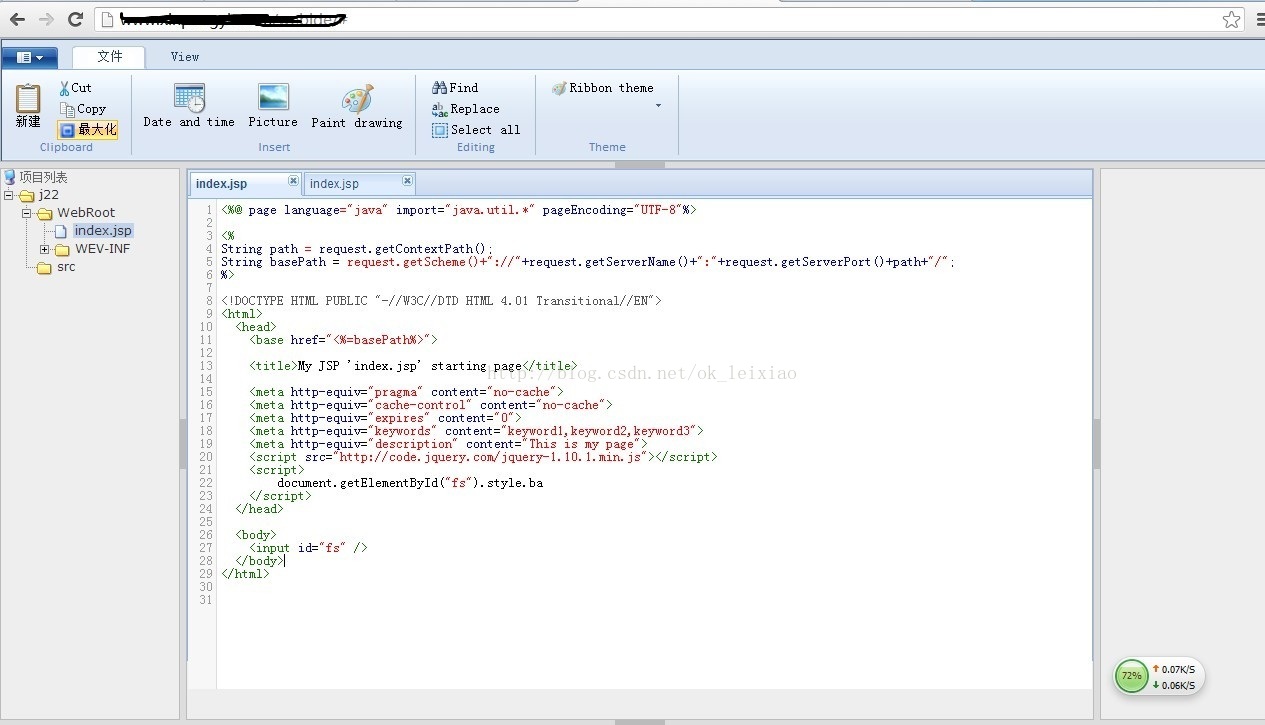The height and width of the screenshot is (725, 1265).
Task: Click the Replace icon
Action: (439, 109)
